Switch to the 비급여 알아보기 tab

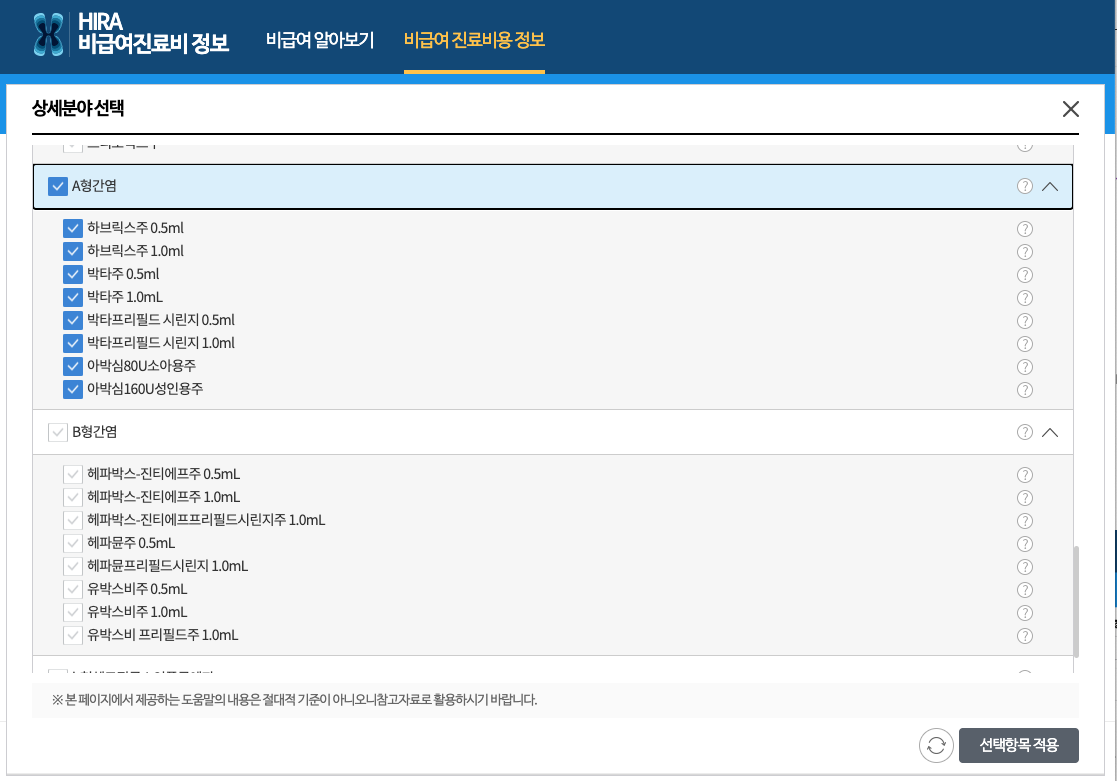pos(321,42)
